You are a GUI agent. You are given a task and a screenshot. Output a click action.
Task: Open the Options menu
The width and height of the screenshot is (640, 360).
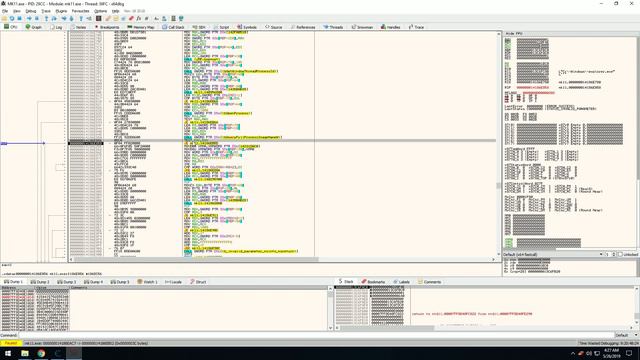(100, 11)
